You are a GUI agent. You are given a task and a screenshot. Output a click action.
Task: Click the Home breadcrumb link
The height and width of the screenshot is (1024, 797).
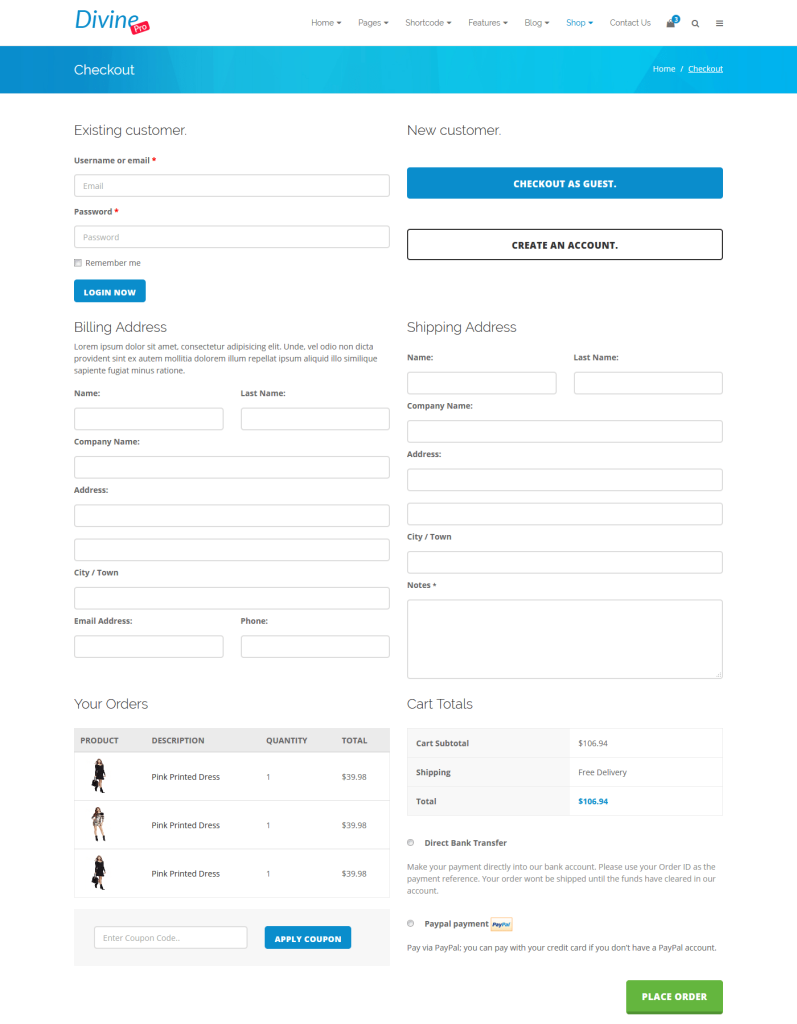tap(663, 68)
